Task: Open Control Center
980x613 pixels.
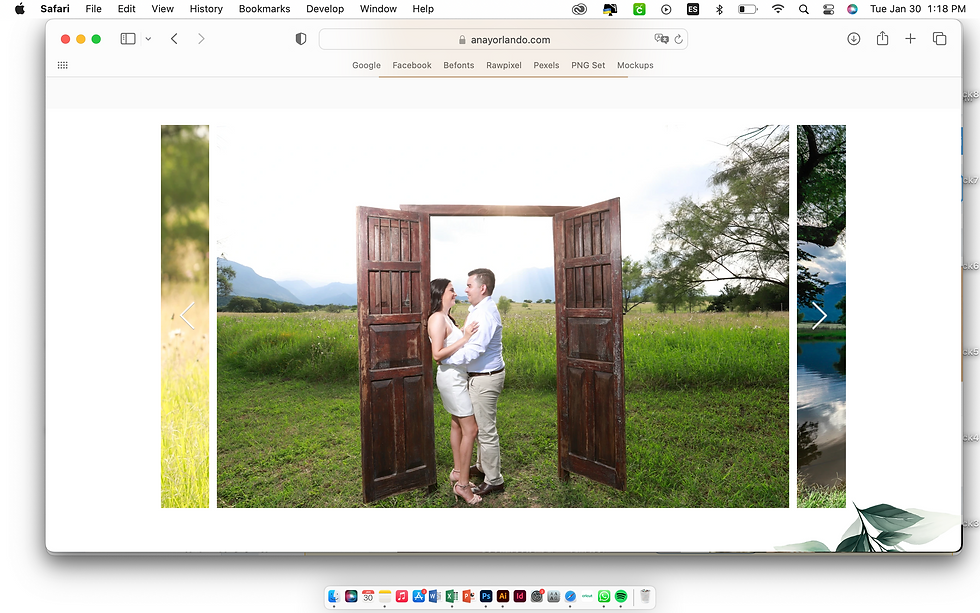Action: tap(829, 9)
